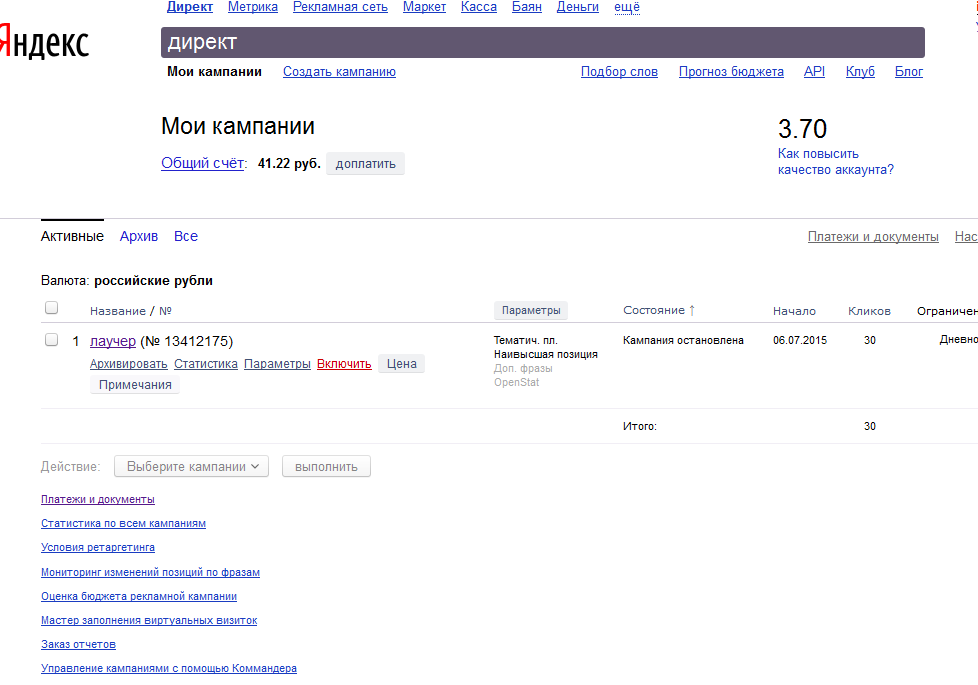Open Управление кампаниями с помощью Коммандера

[x=169, y=668]
